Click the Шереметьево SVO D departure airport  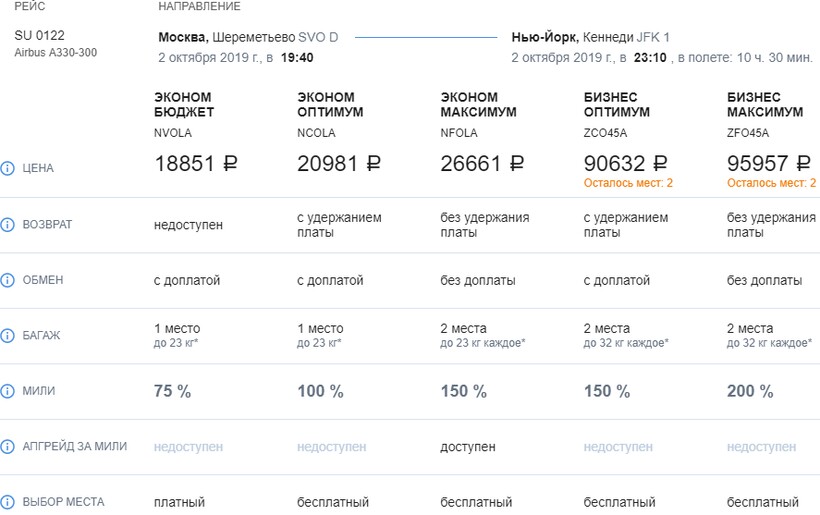(276, 37)
